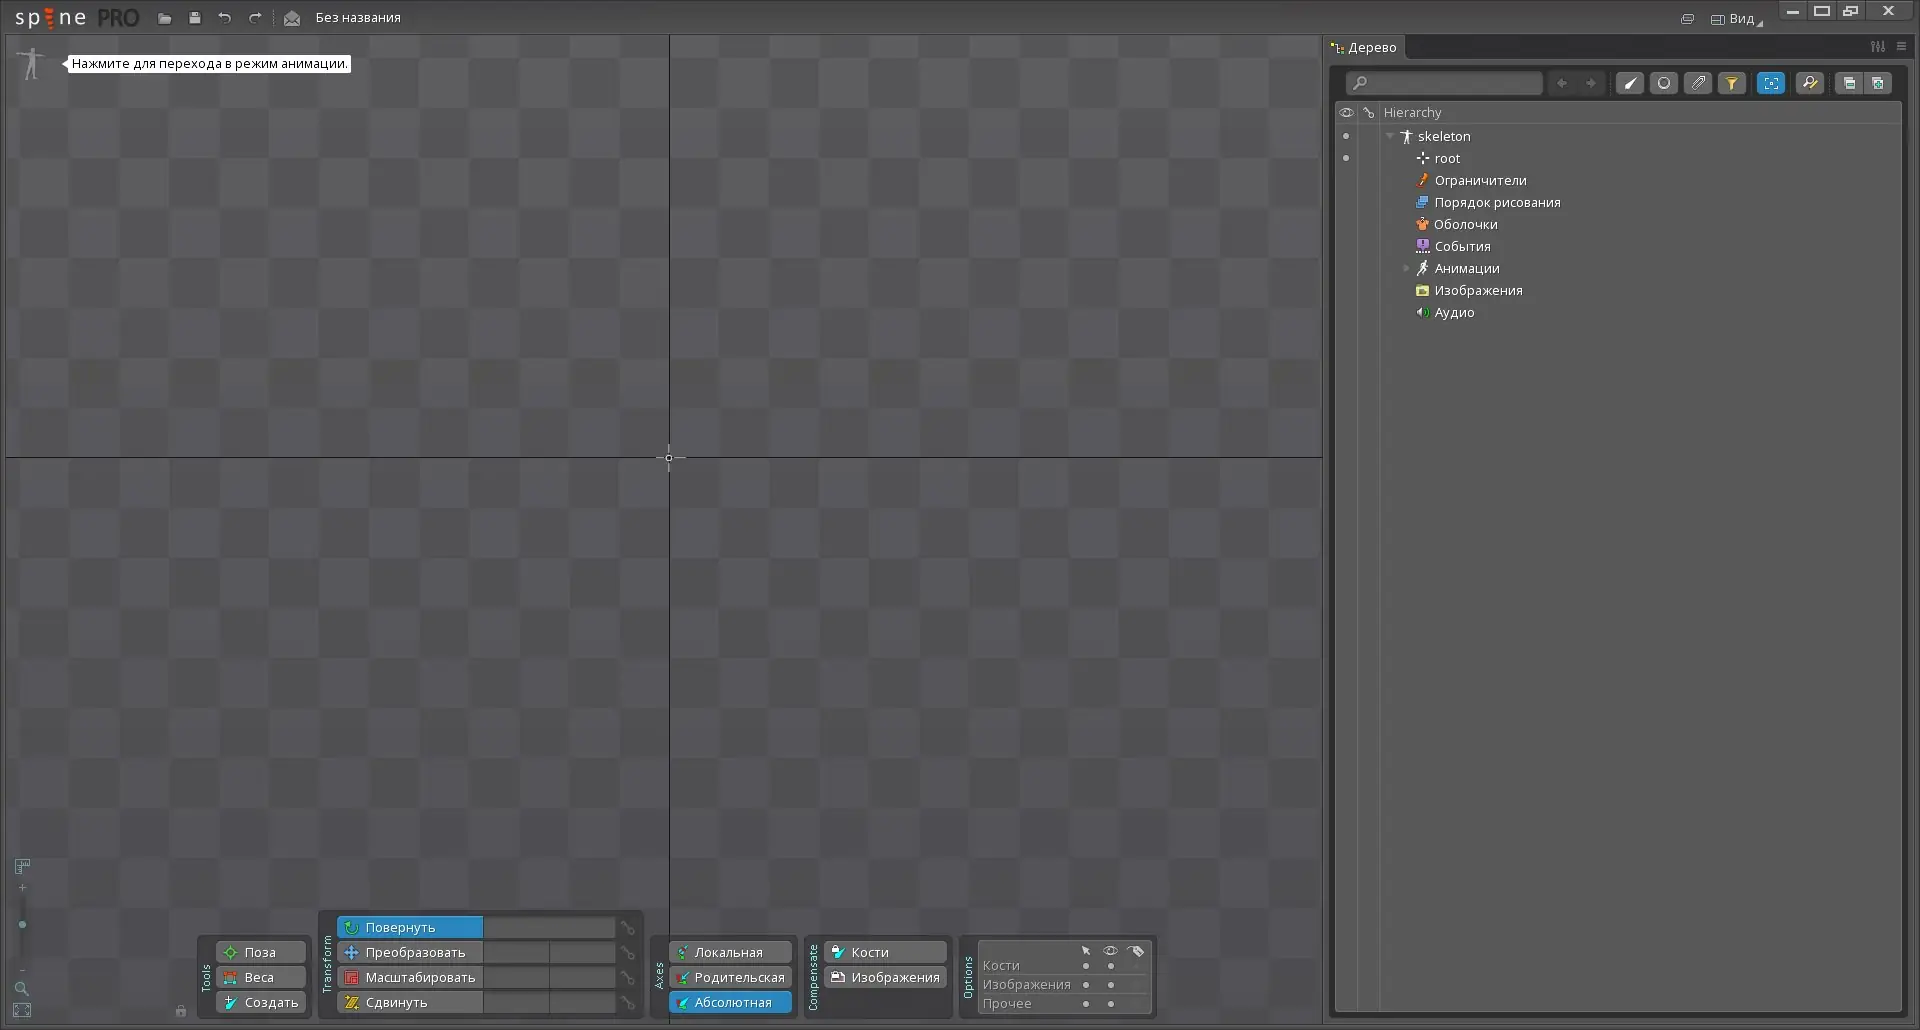Select the Поза tool

261,952
